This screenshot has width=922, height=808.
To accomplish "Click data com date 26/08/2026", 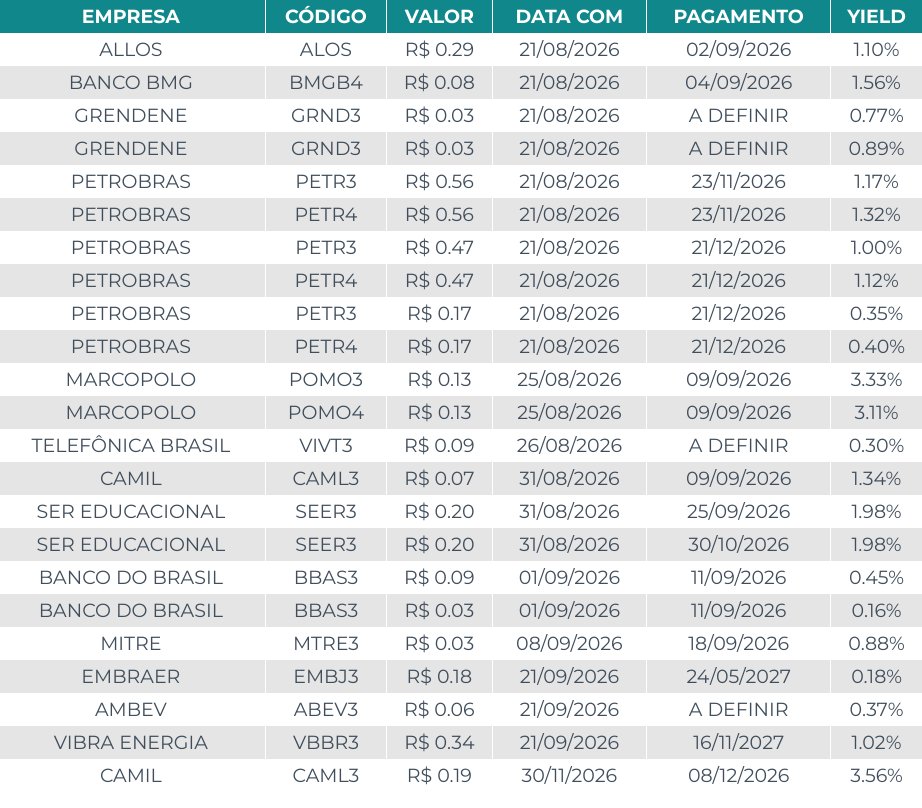I will 569,445.
